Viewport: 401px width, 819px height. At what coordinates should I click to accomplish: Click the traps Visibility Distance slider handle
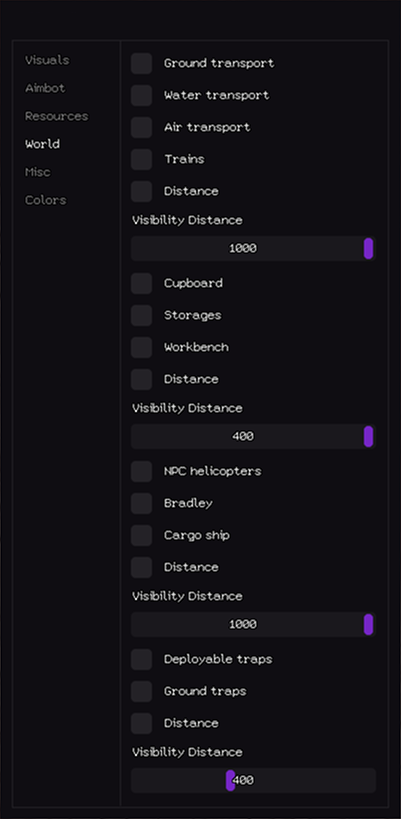[x=230, y=780]
